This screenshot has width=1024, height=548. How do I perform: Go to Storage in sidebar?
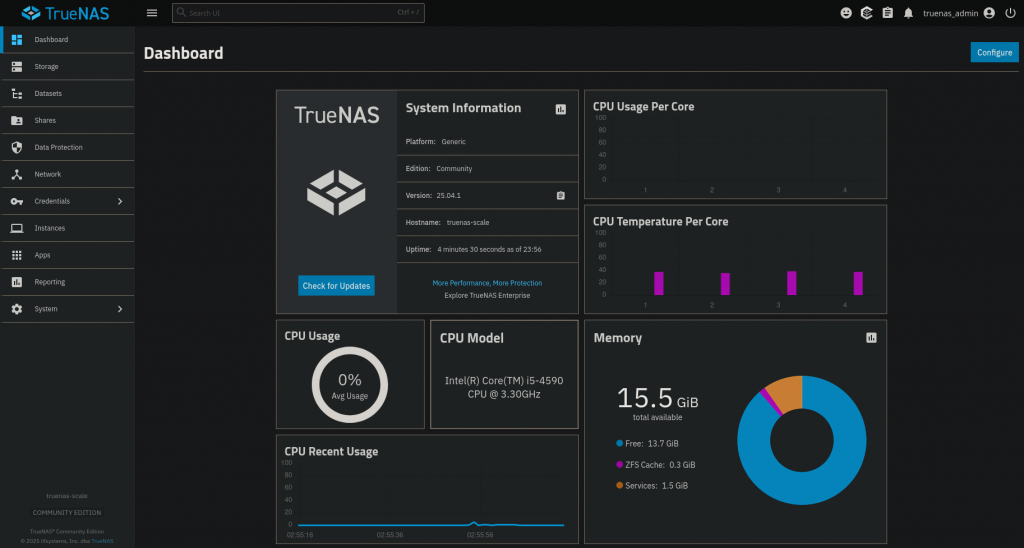click(x=46, y=67)
